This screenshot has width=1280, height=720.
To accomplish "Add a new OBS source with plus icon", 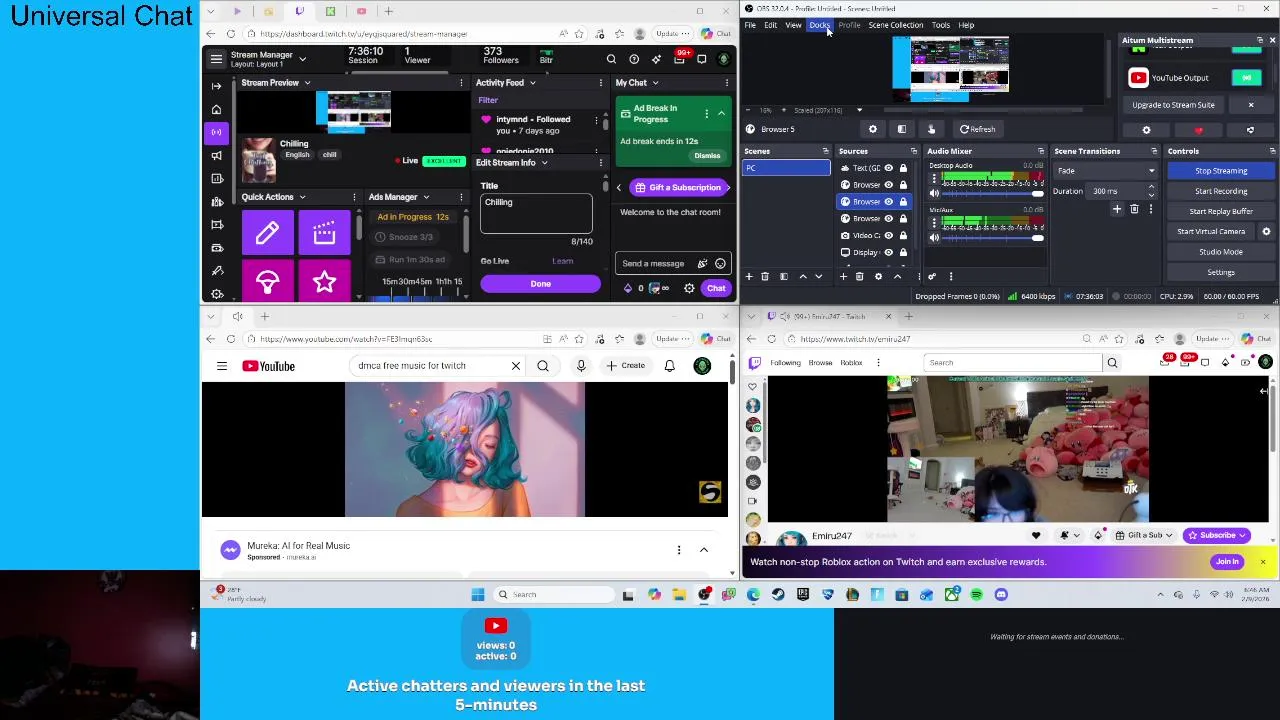I will tap(843, 277).
